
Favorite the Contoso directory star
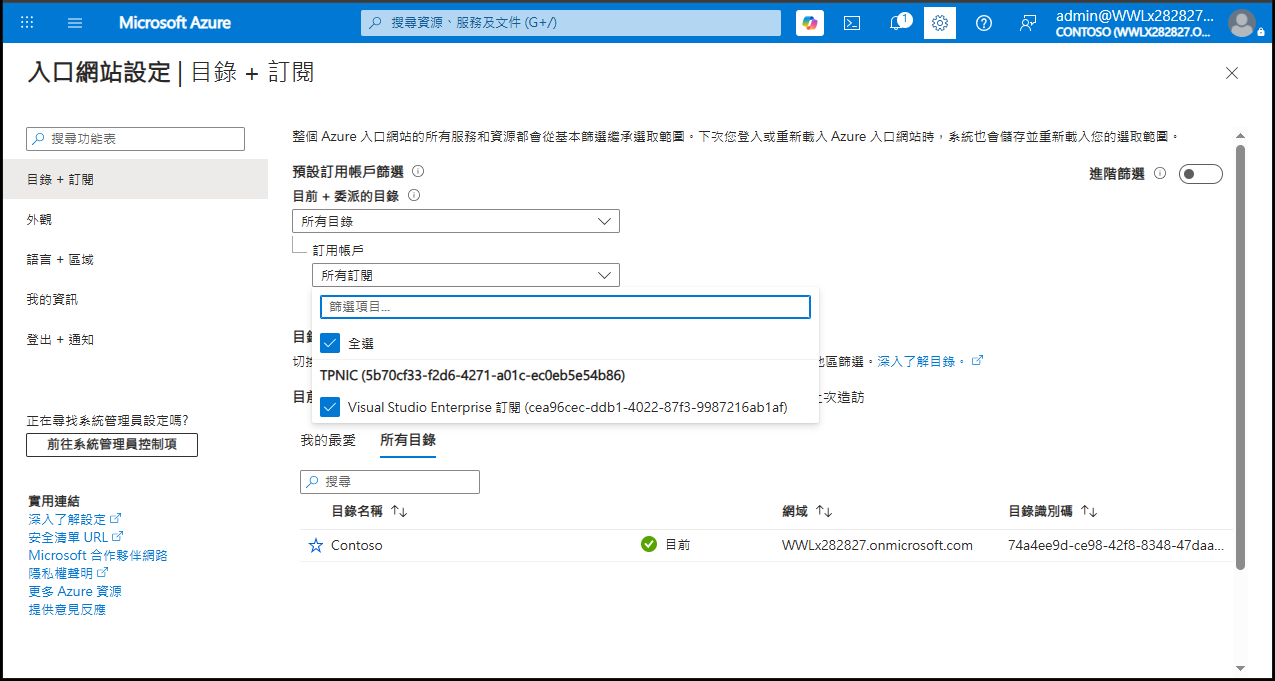click(x=316, y=545)
